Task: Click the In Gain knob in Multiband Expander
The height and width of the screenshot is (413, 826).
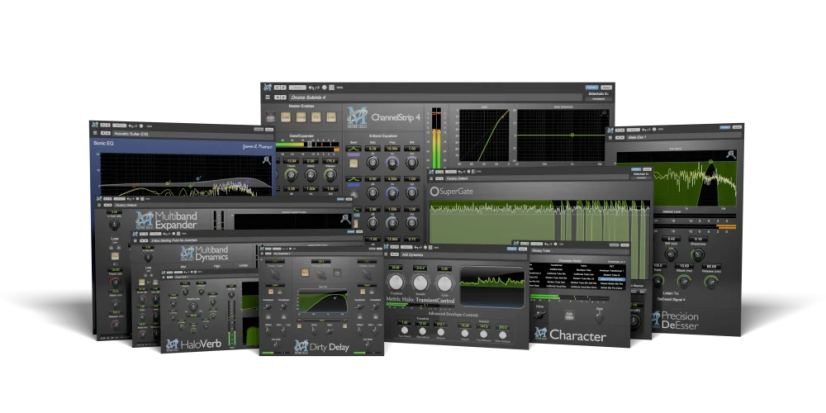Action: (x=114, y=225)
